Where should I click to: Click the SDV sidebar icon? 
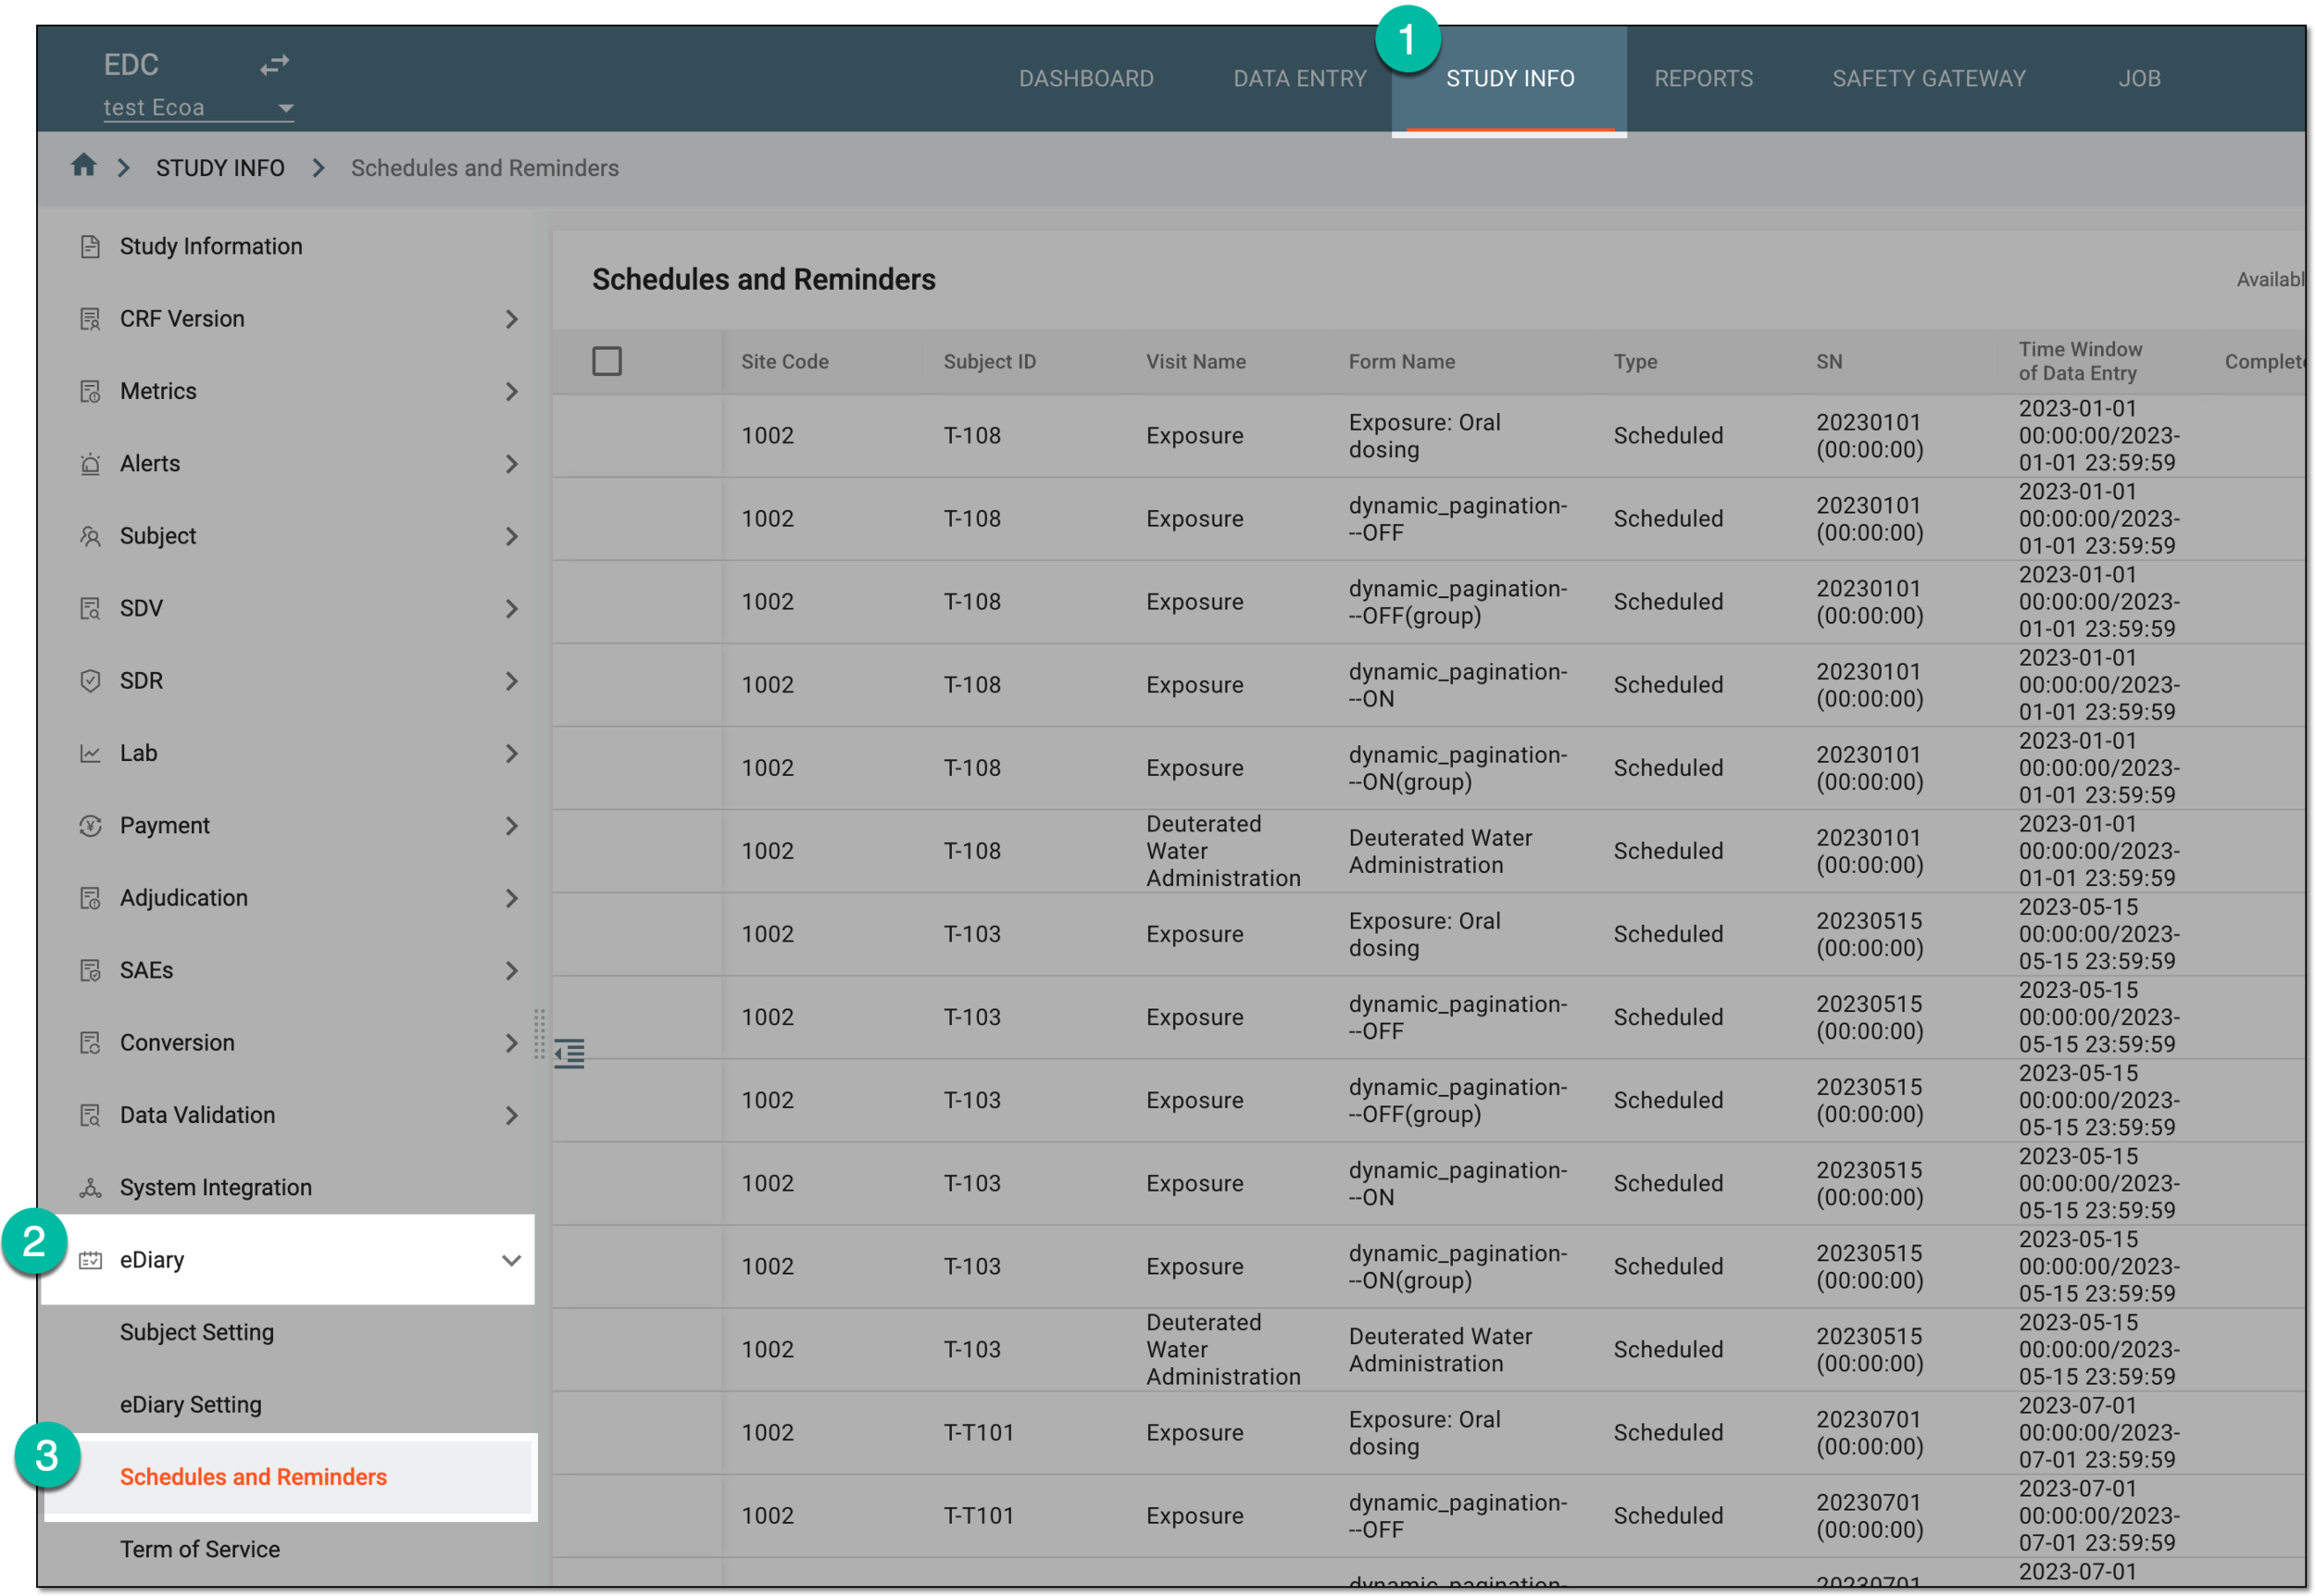click(90, 608)
